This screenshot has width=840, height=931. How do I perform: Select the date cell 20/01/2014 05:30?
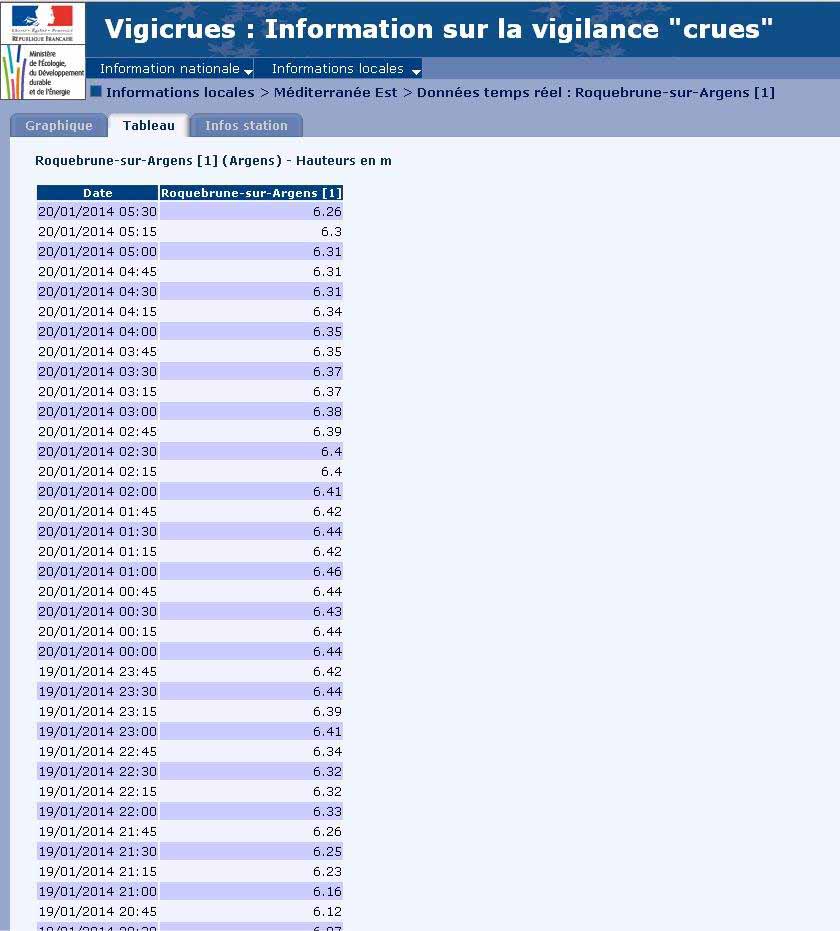point(97,211)
